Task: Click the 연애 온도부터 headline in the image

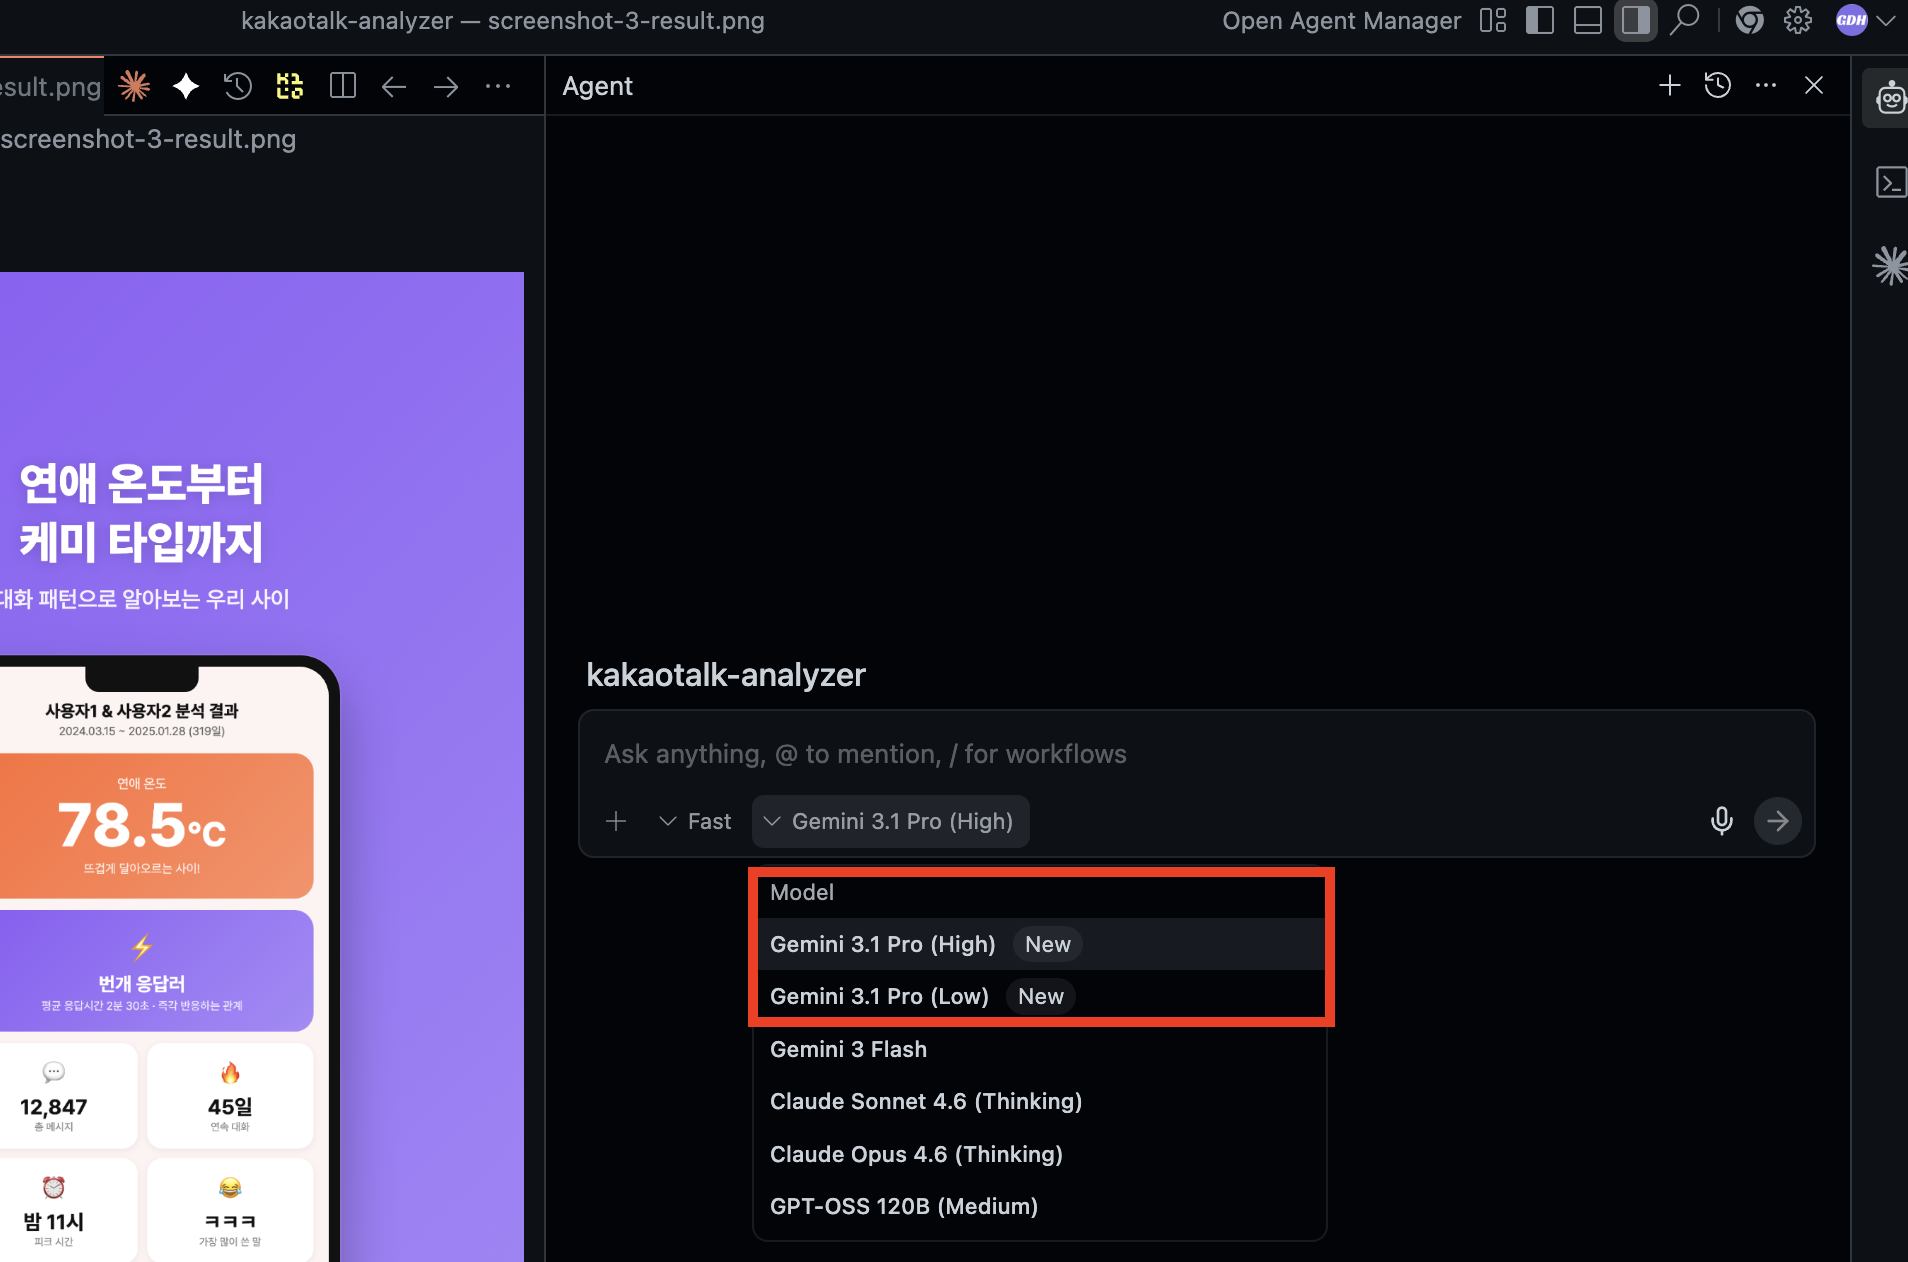Action: 141,484
